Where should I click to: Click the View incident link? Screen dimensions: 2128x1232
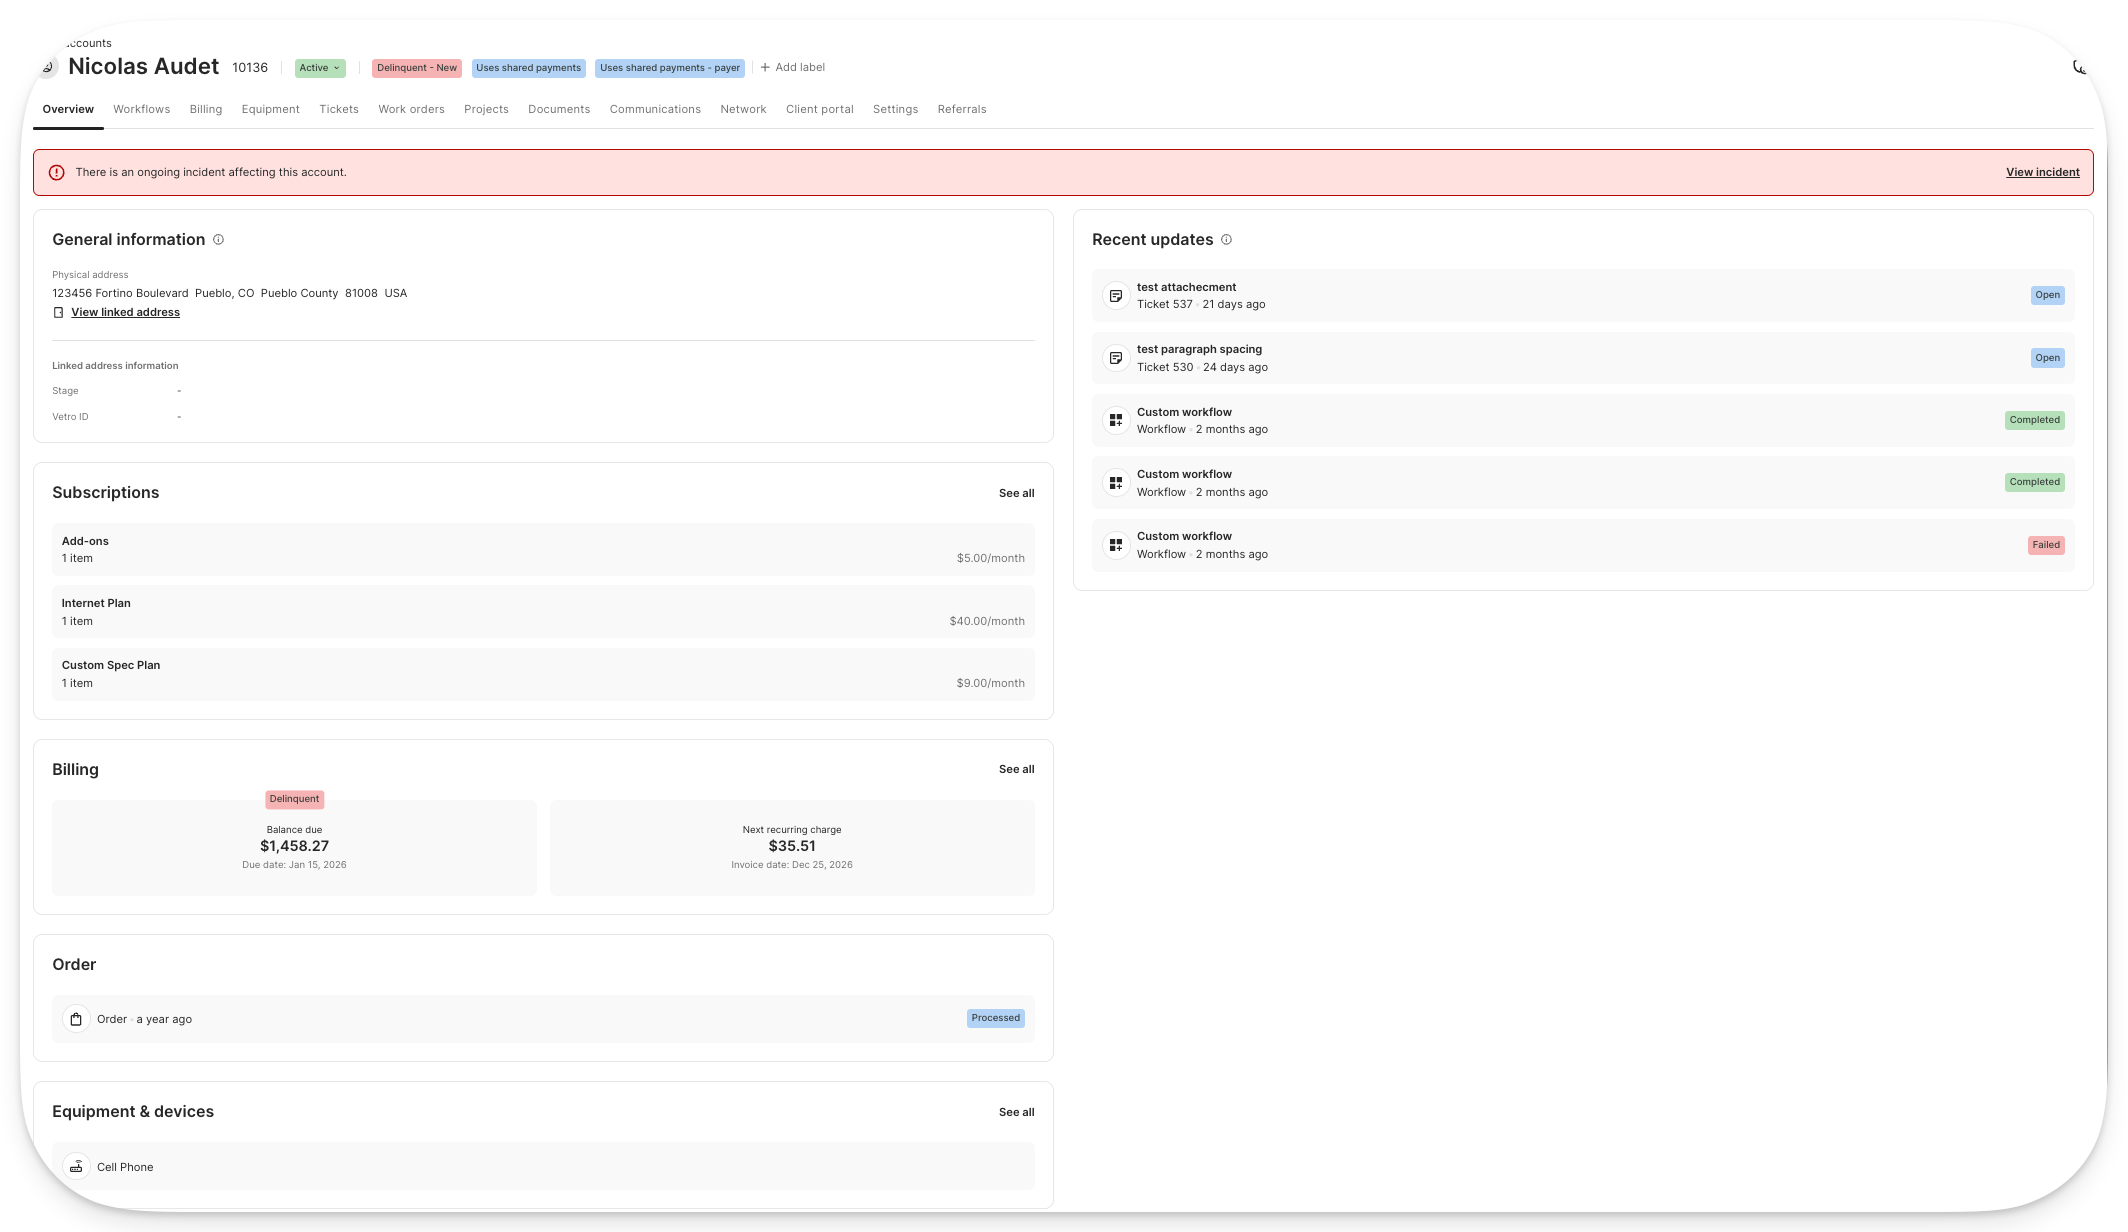pos(2042,172)
